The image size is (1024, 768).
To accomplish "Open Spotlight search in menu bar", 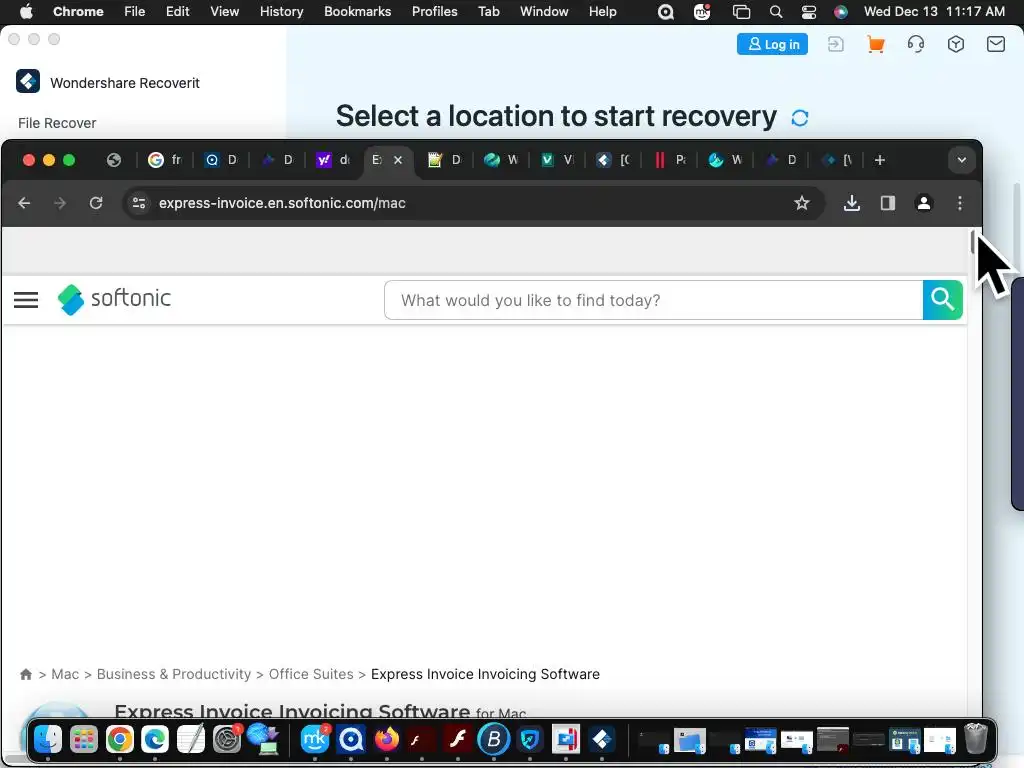I will click(x=775, y=11).
